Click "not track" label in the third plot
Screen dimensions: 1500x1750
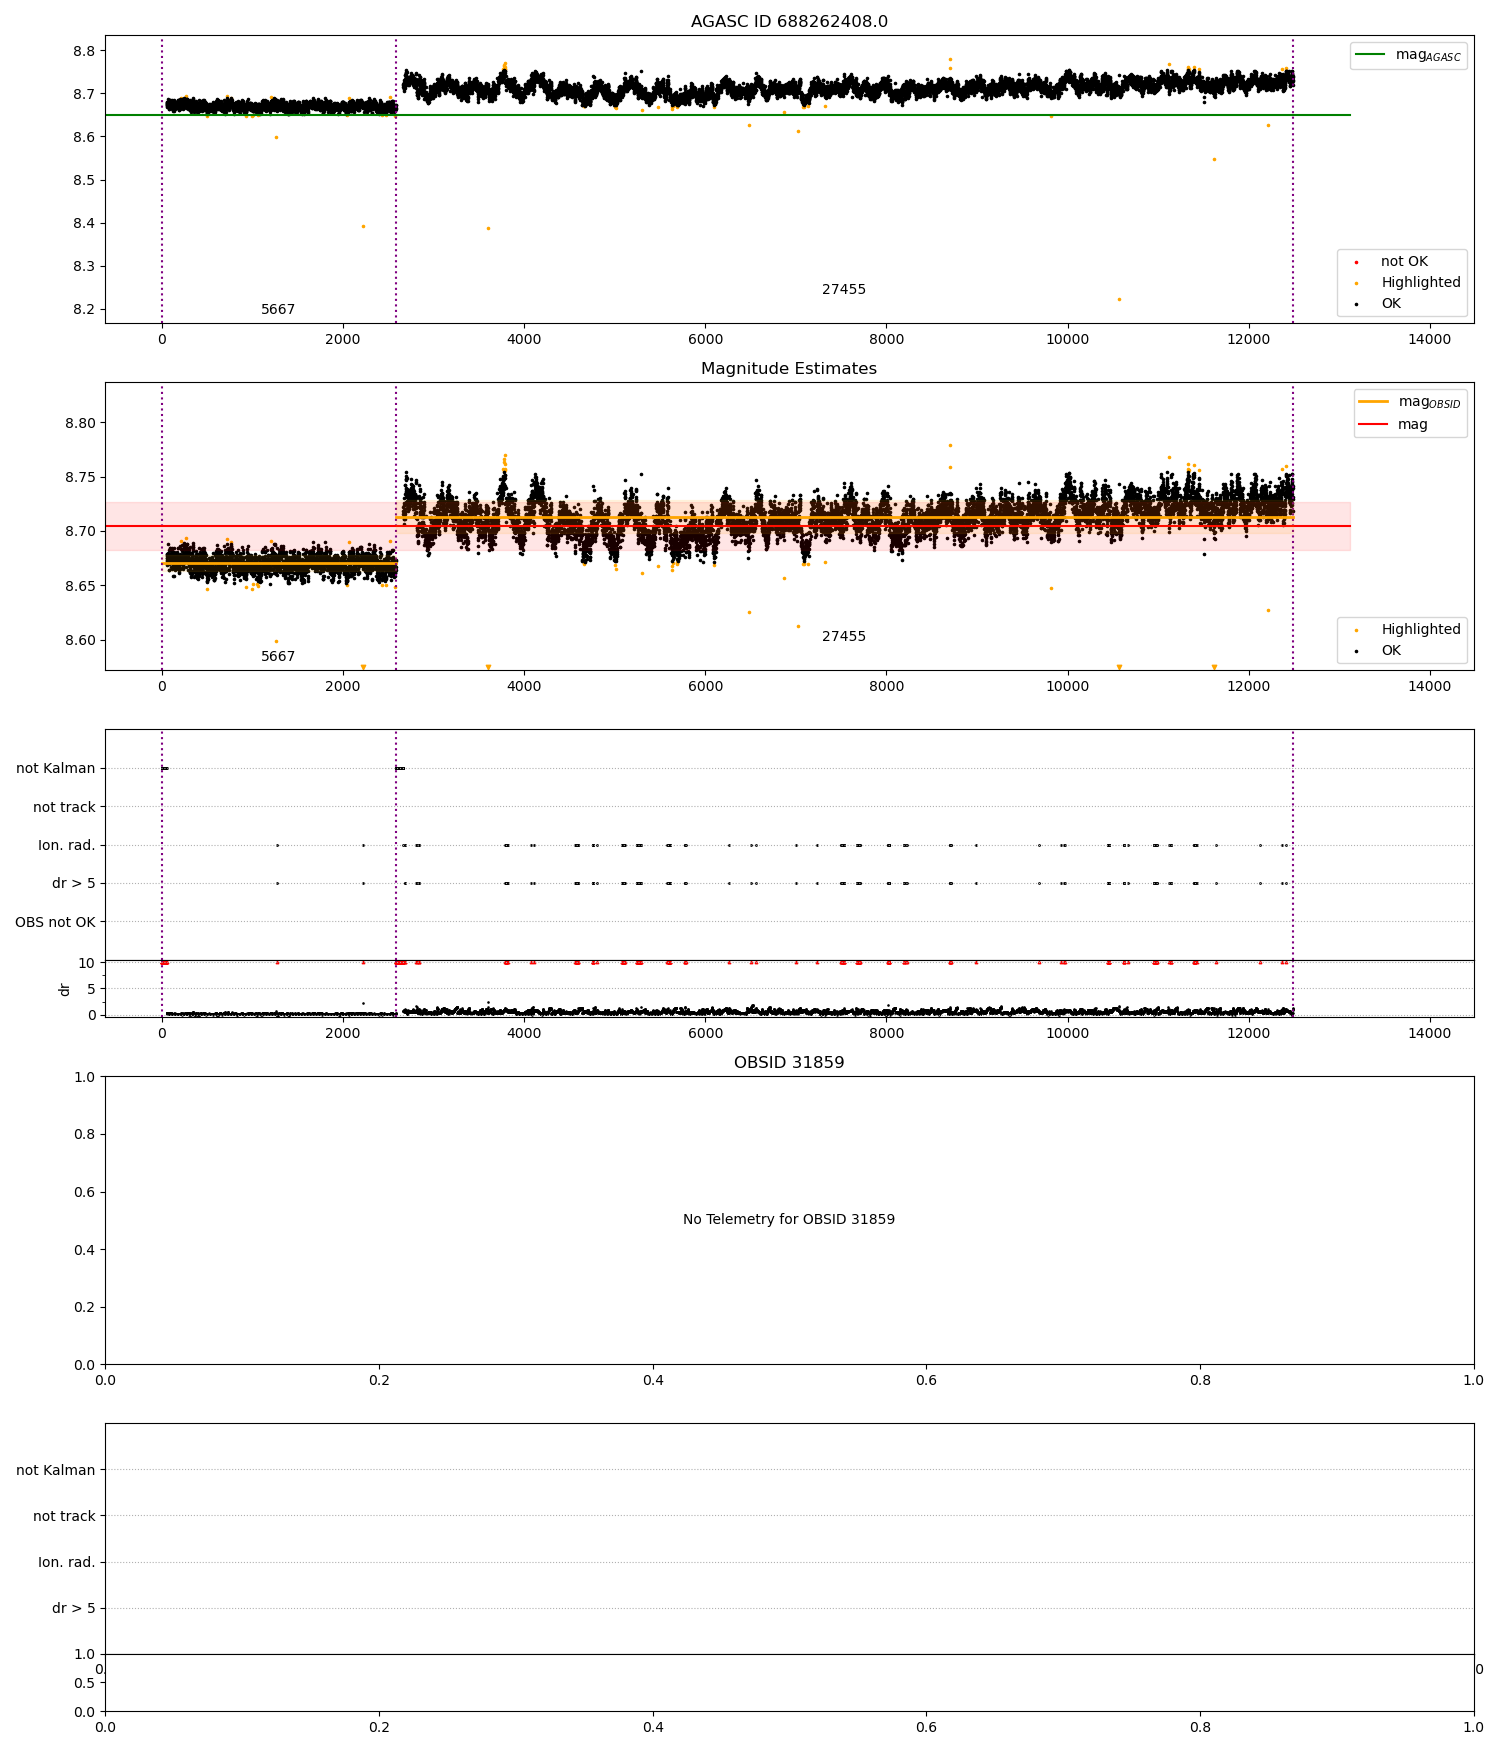[x=64, y=808]
